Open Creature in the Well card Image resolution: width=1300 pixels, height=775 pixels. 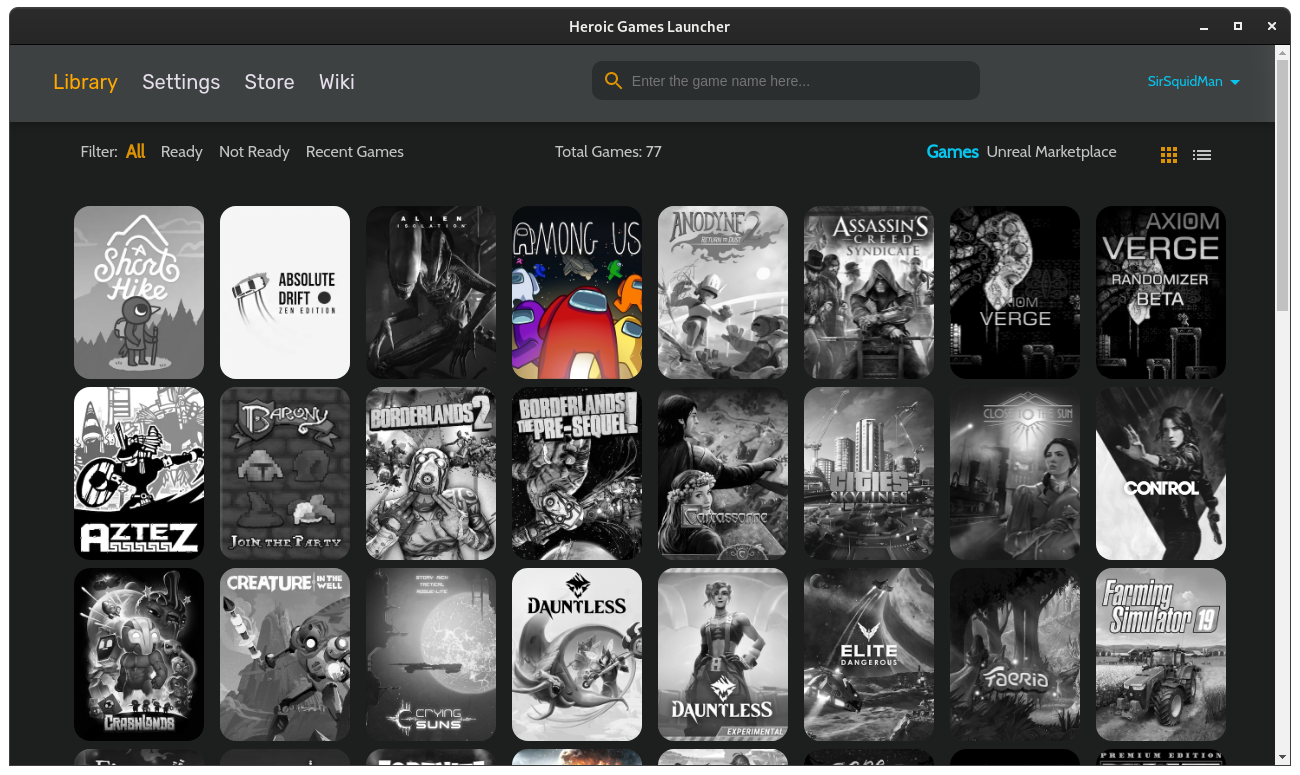285,654
